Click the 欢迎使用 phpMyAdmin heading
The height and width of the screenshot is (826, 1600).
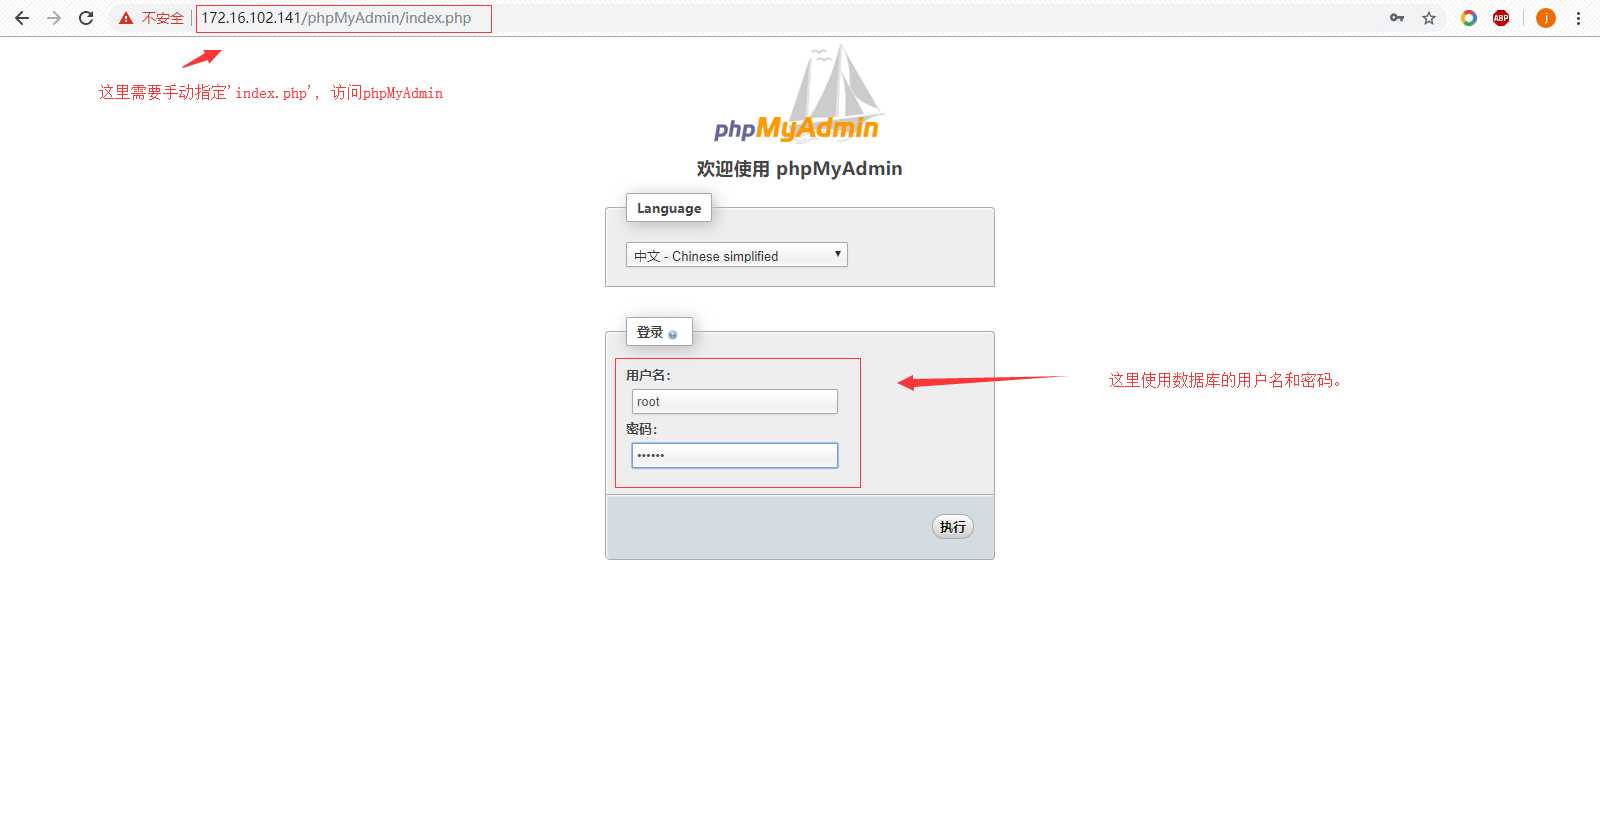pos(800,168)
